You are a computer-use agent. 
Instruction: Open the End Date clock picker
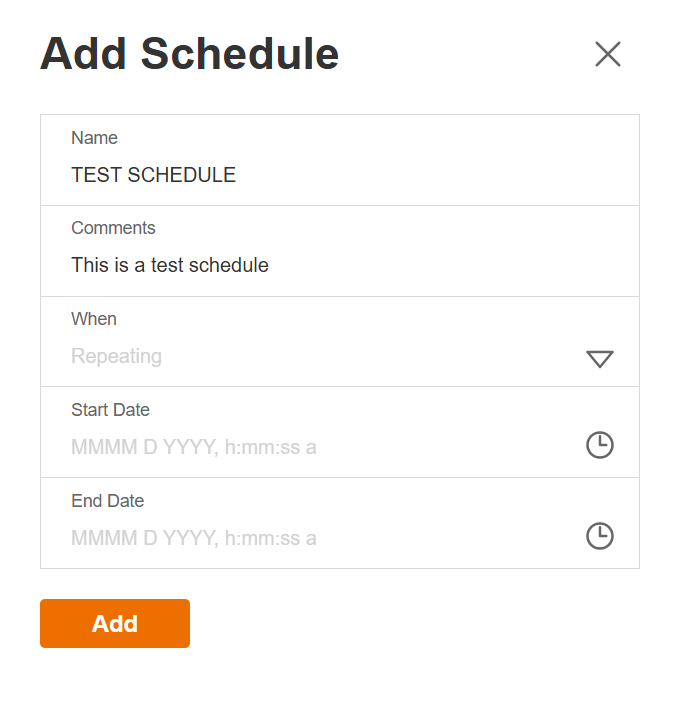click(599, 536)
